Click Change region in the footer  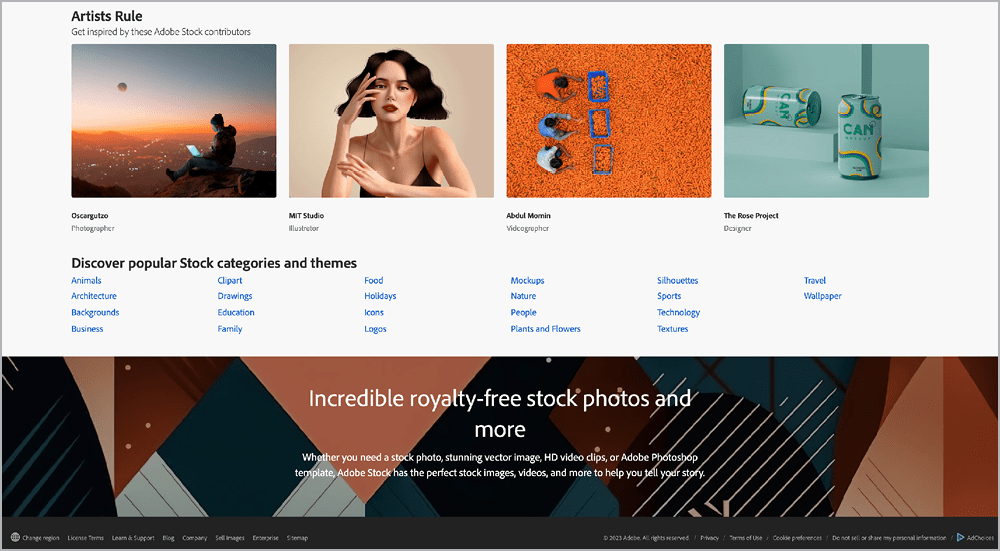point(41,538)
